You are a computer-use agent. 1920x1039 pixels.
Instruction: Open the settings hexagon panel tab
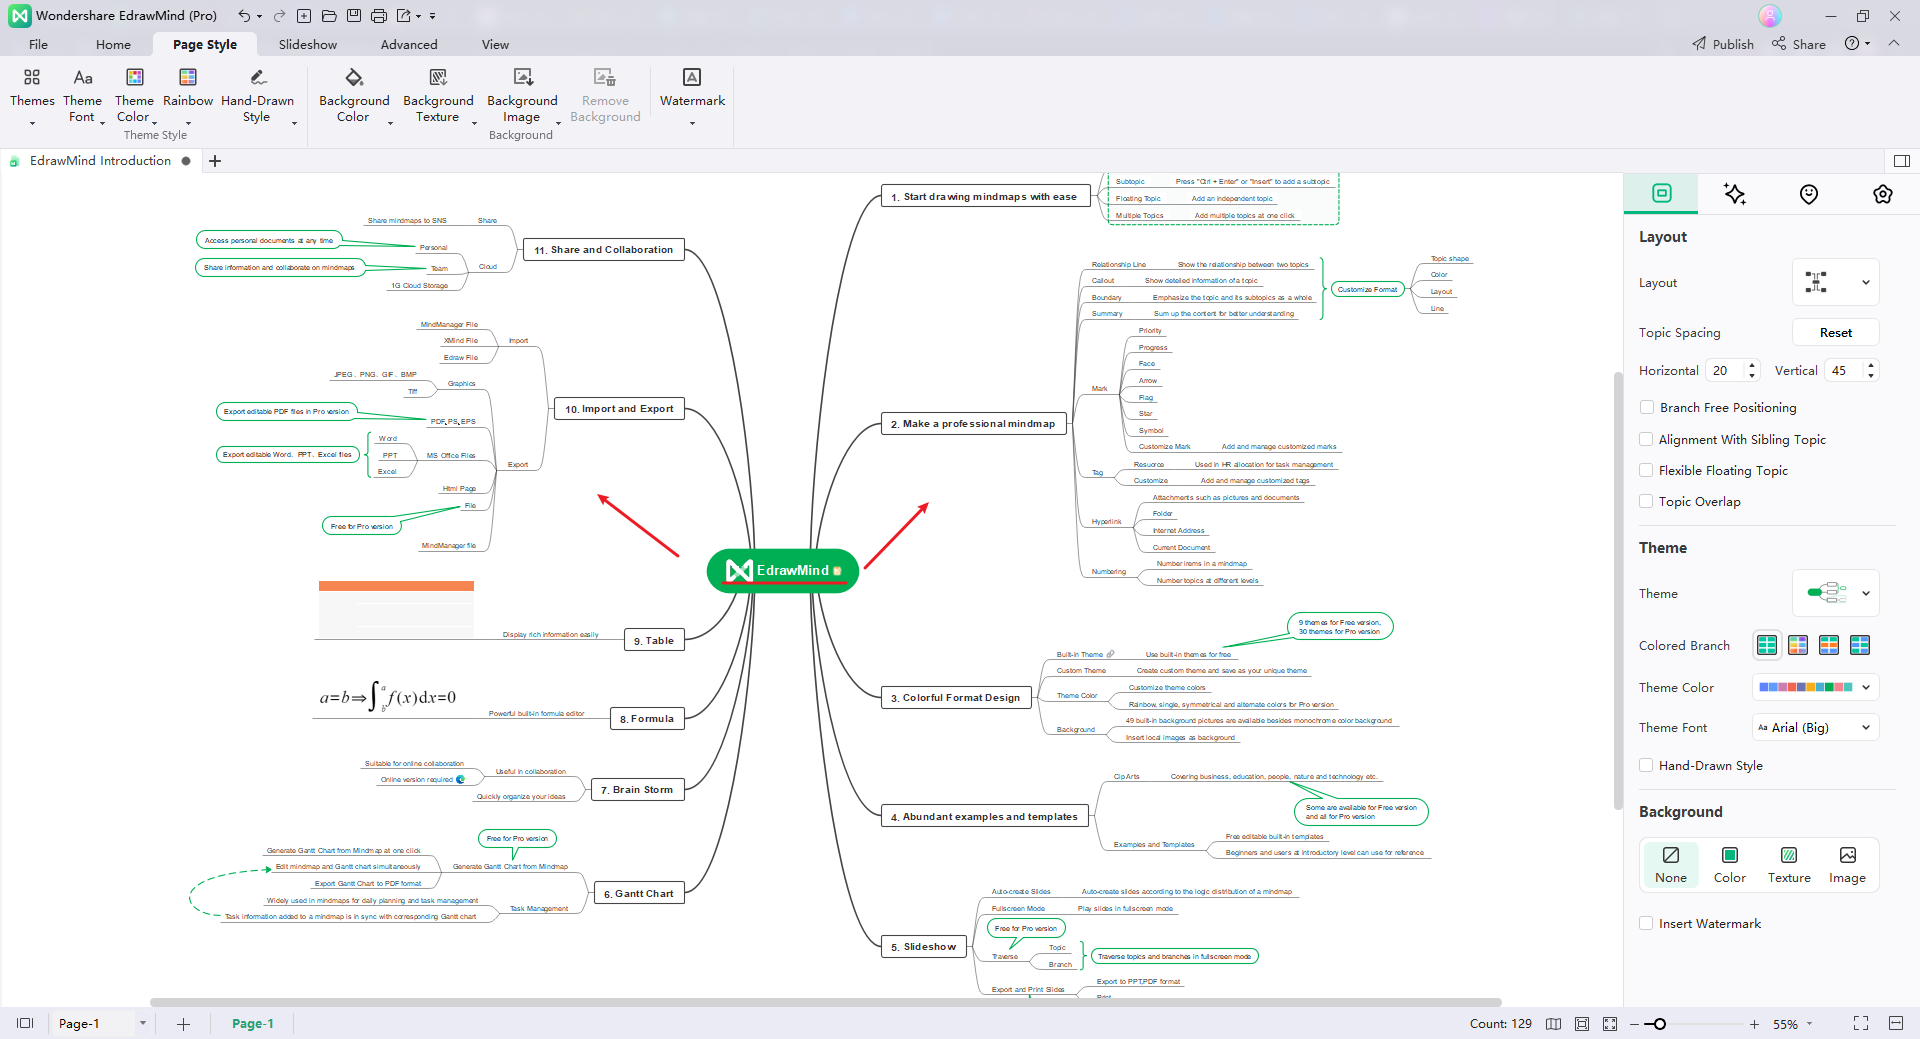pyautogui.click(x=1883, y=194)
